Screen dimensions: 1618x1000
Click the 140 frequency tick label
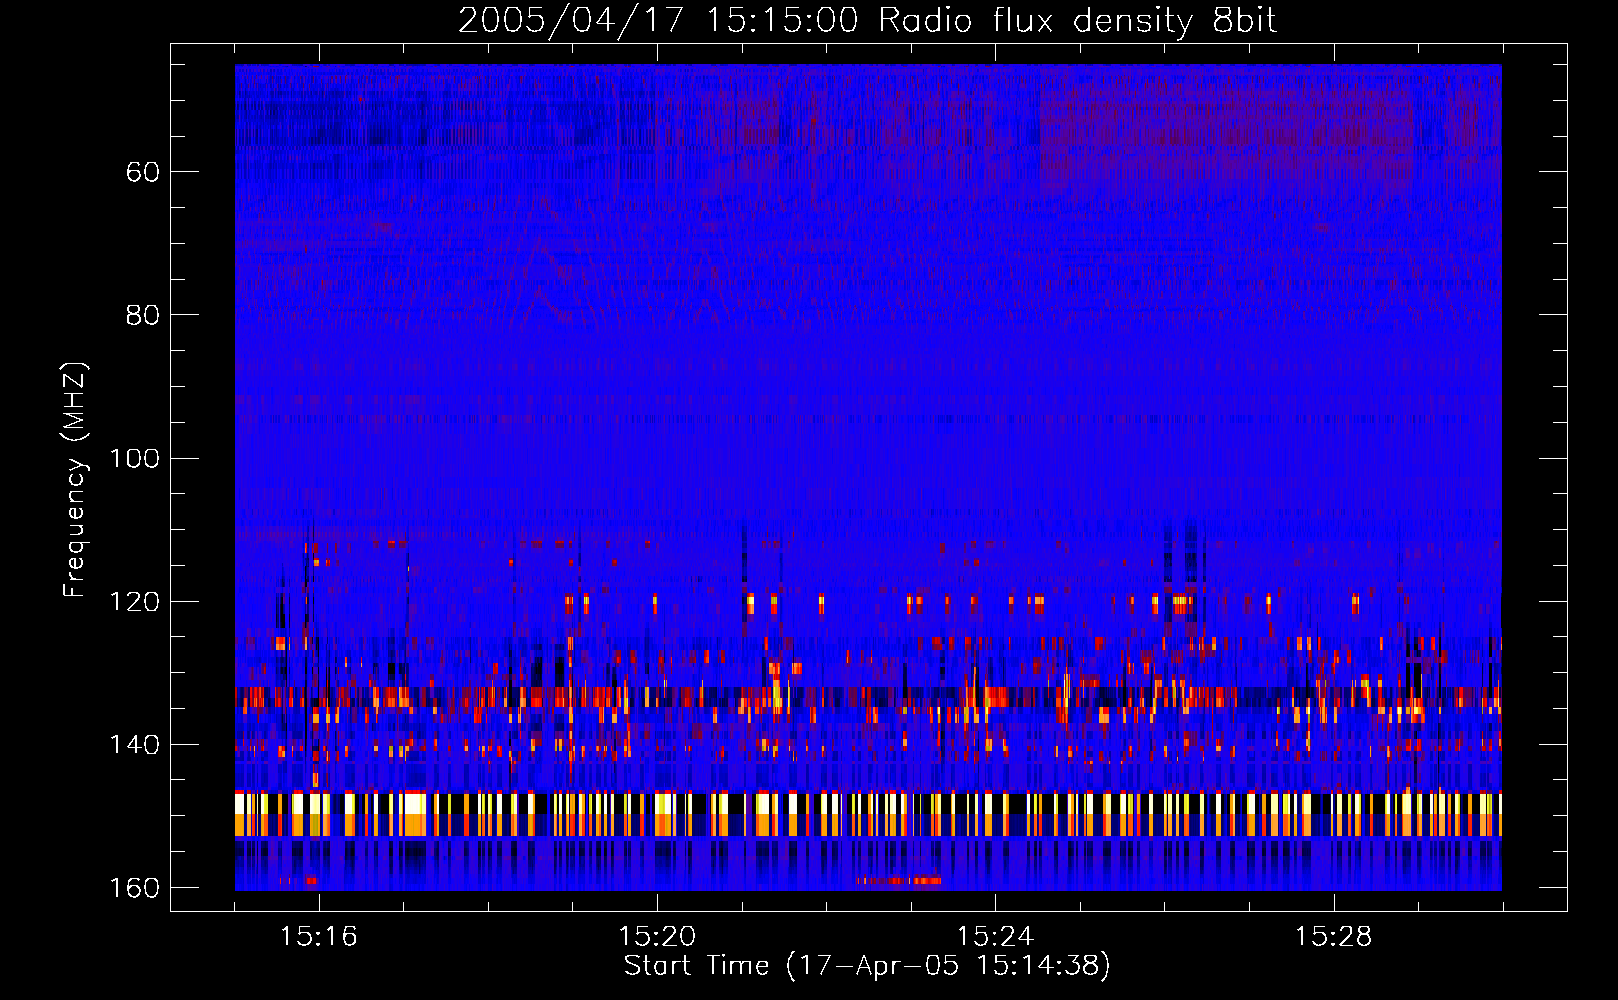pos(134,744)
